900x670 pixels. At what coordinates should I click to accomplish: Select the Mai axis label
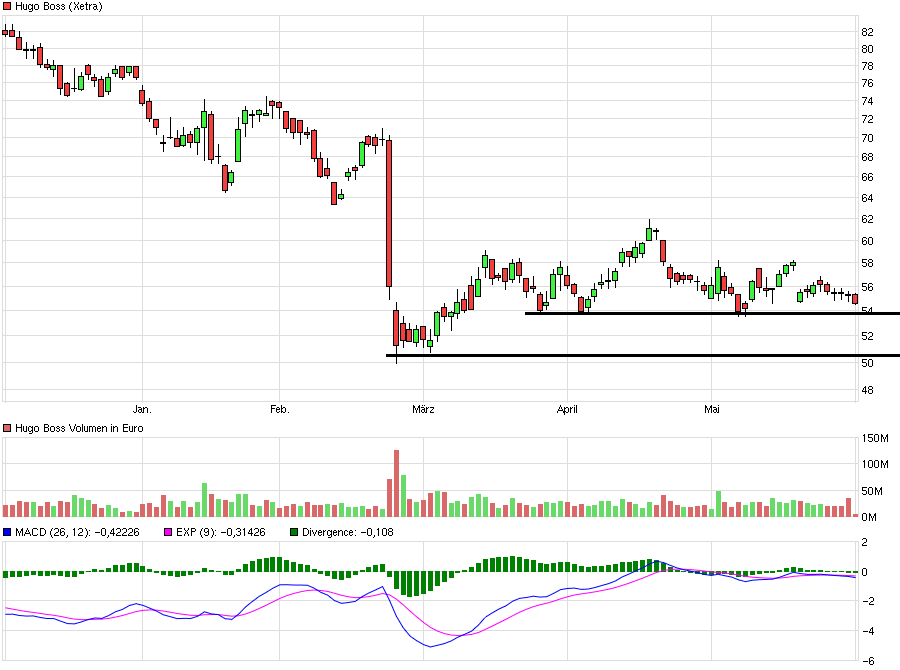click(711, 409)
